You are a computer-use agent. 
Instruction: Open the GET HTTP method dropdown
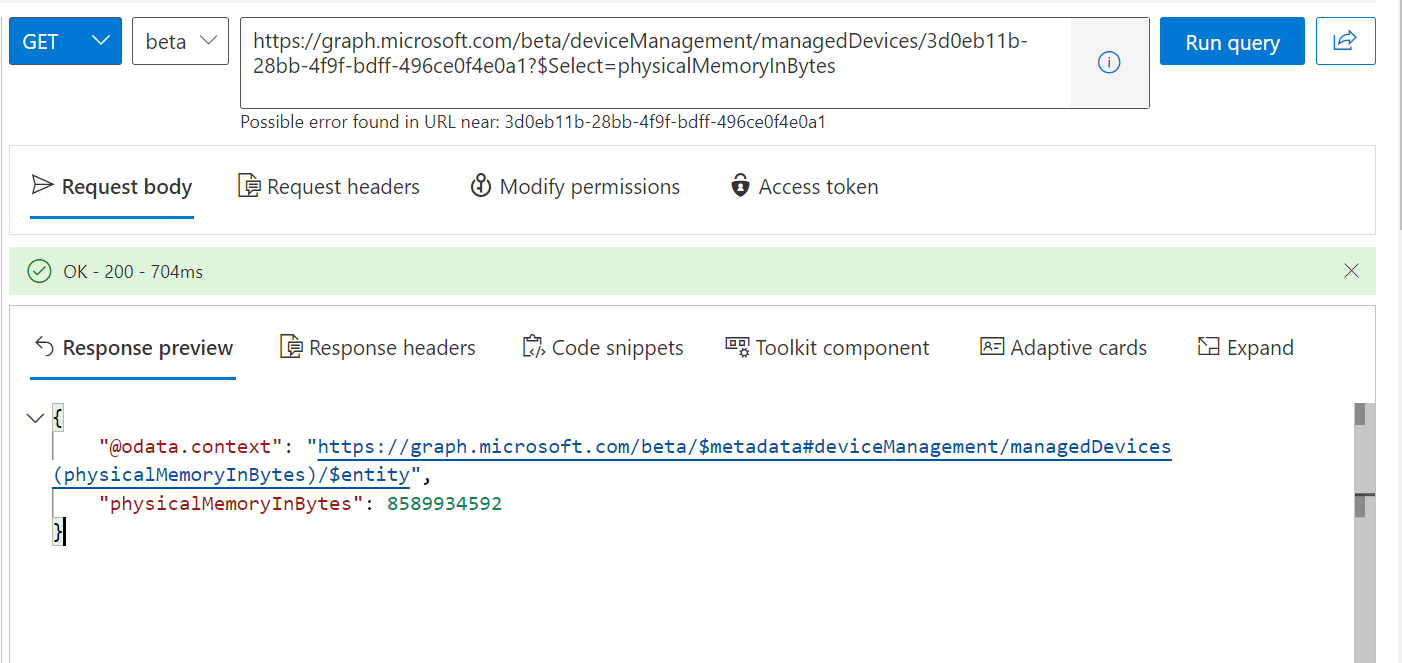pos(65,41)
